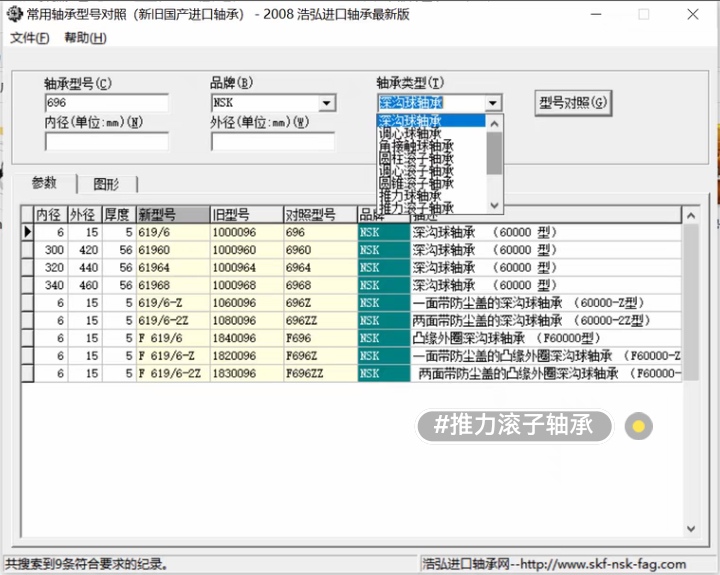The width and height of the screenshot is (720, 575).
Task: Click status text 共搜索到9条符合要求的纪录
Action: pos(86,564)
